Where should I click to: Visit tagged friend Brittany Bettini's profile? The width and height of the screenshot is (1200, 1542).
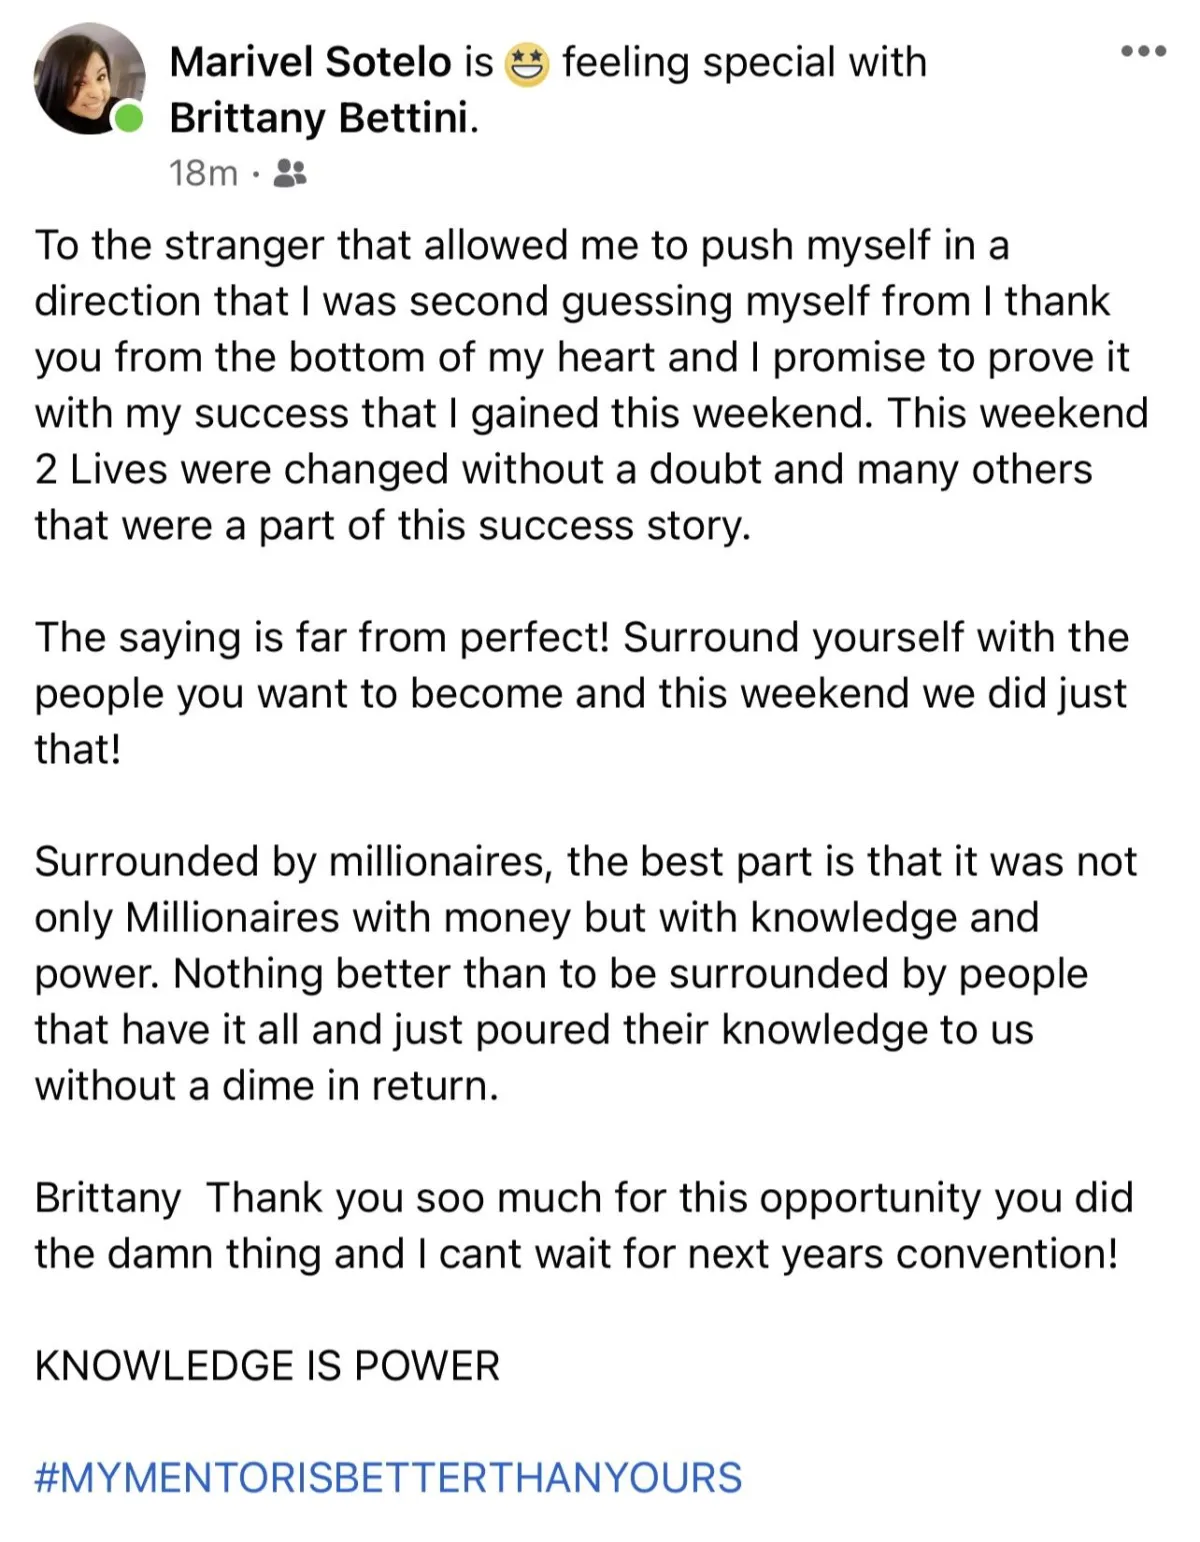point(319,118)
